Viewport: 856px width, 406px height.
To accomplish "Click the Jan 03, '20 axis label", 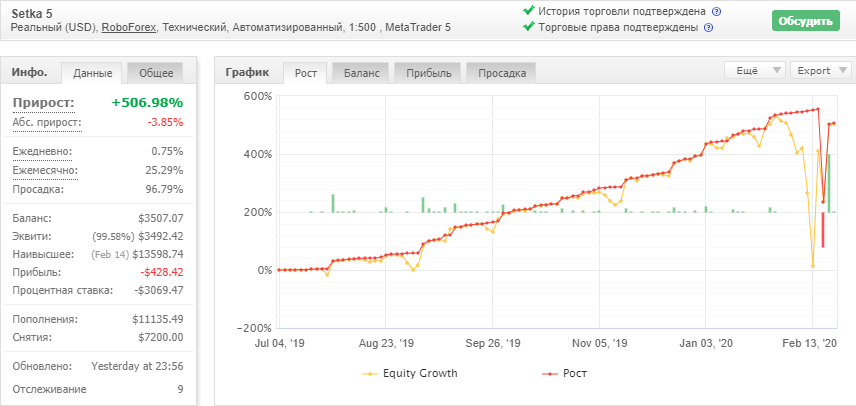I will pos(706,343).
